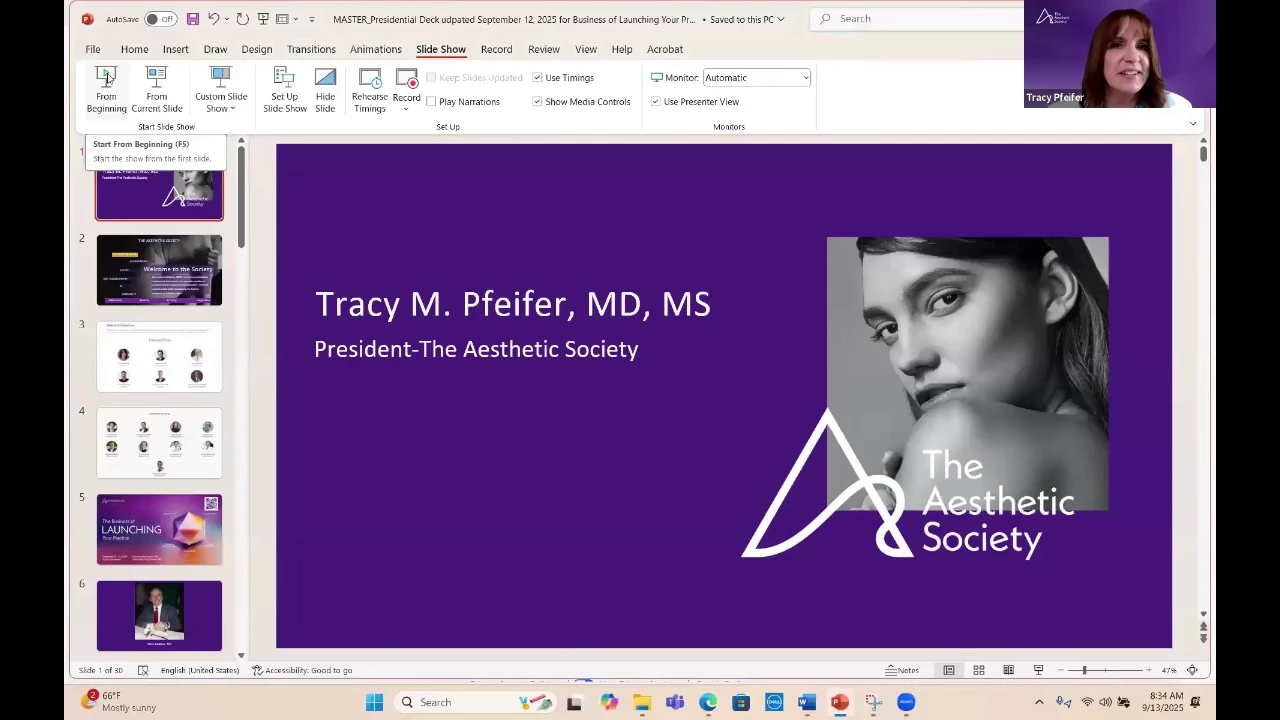Open Reading View from status bar
This screenshot has width=1280, height=720.
click(x=1008, y=670)
